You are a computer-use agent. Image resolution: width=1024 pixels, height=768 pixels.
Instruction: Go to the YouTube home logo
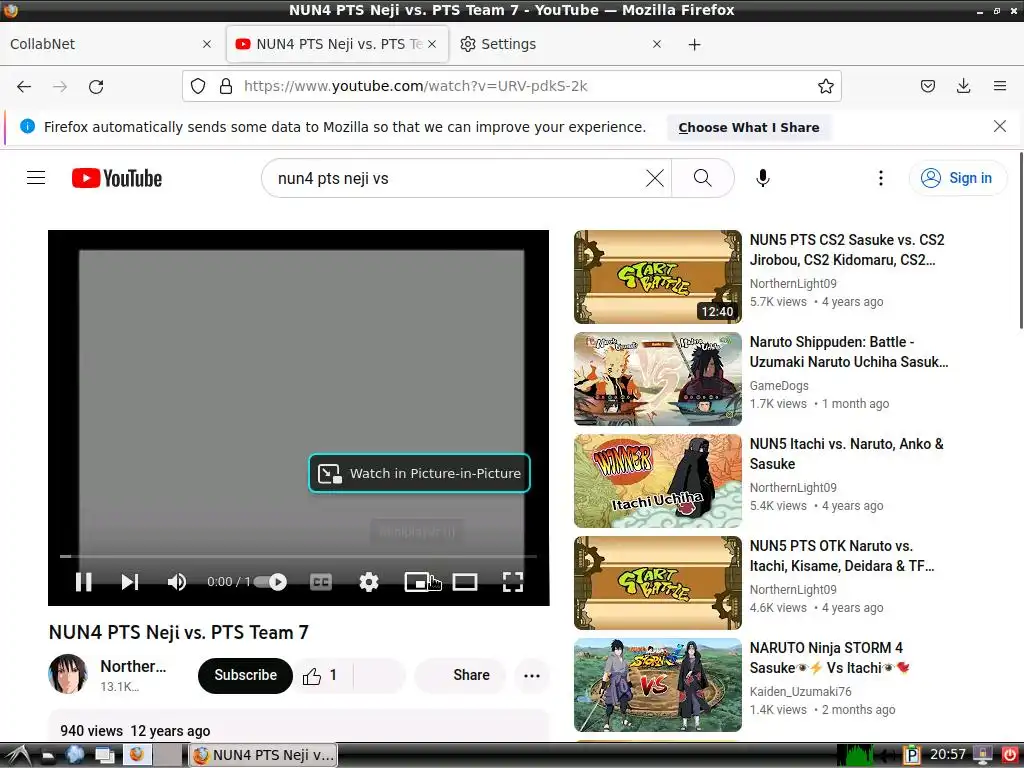(117, 178)
